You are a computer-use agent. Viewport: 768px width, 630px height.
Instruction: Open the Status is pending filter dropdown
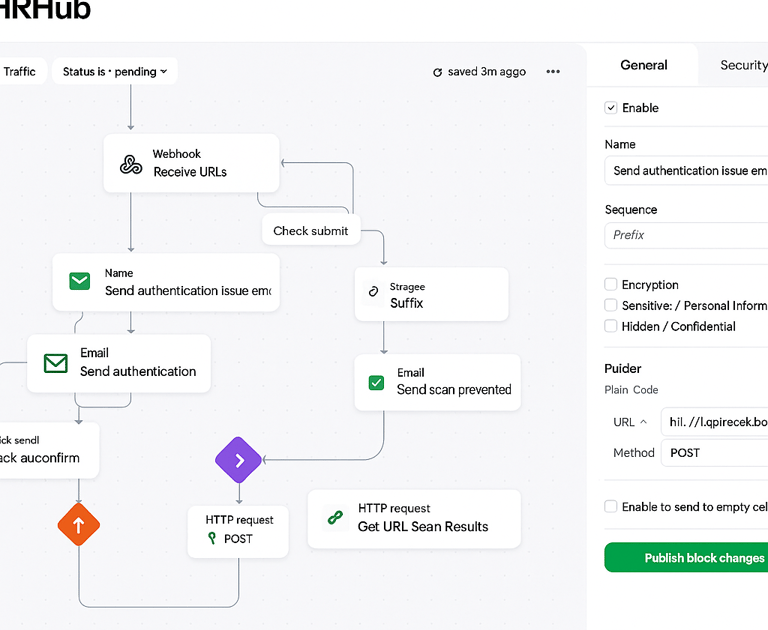click(x=114, y=72)
